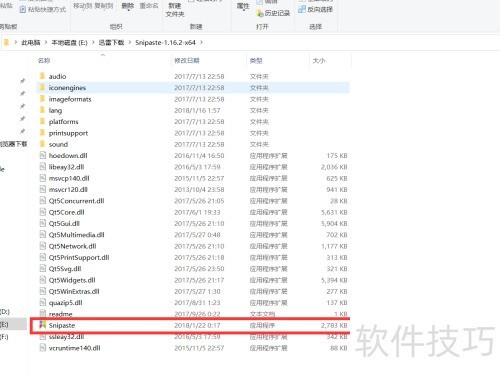Click the Move to (移动到) button
The image size is (500, 378).
82,6
